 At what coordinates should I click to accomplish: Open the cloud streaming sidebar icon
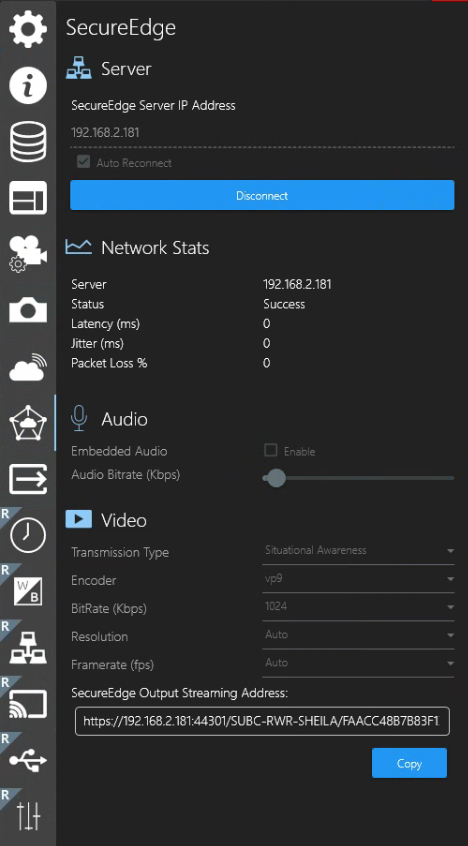(28, 366)
